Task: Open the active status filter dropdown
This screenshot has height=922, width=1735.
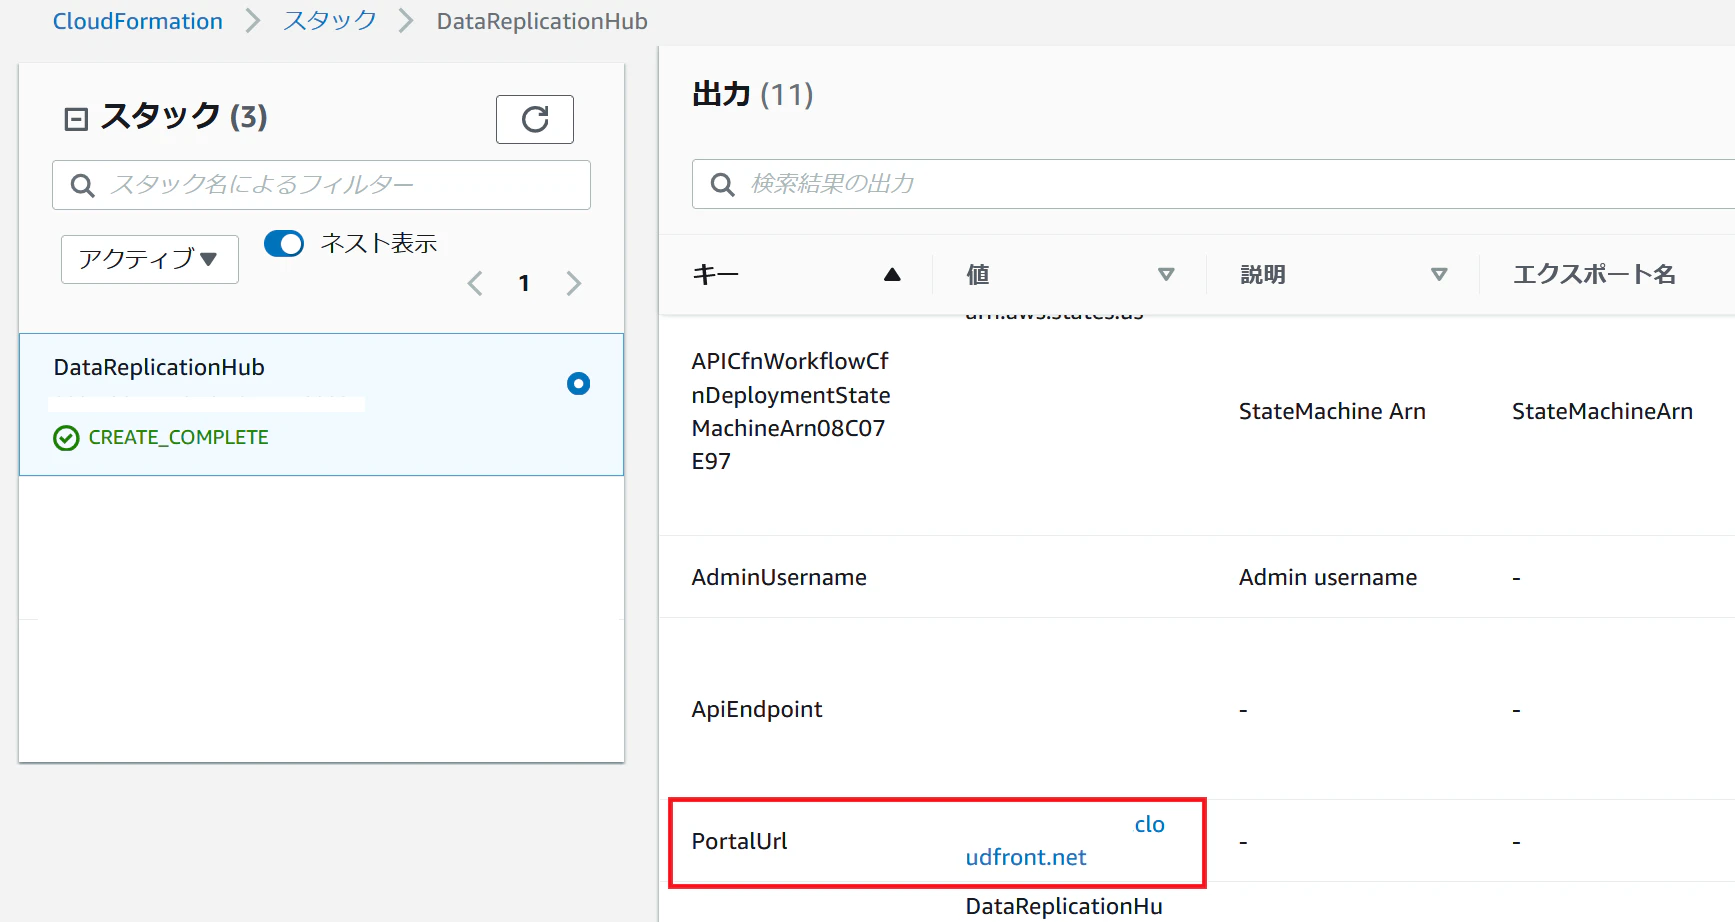Action: click(x=150, y=260)
